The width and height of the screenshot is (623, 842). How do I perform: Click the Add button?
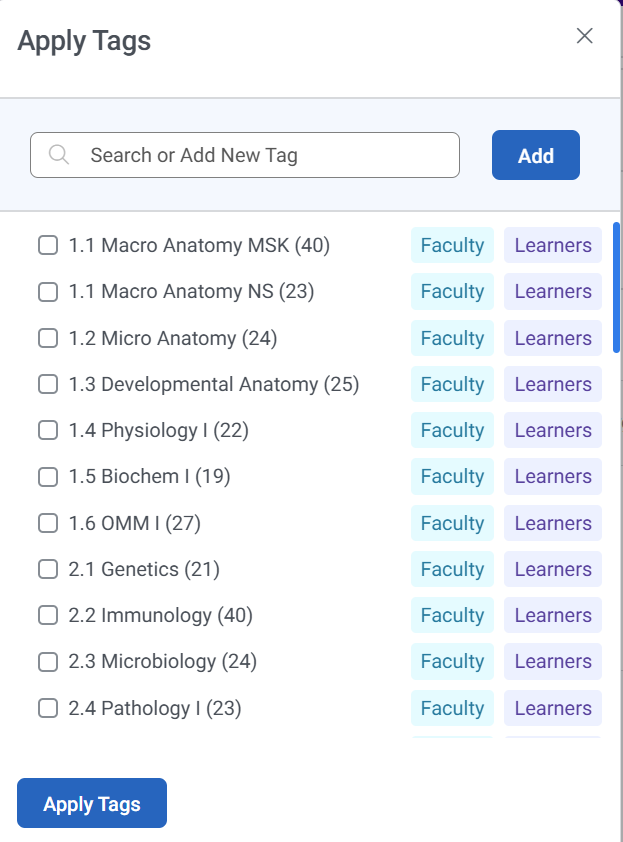pos(535,155)
